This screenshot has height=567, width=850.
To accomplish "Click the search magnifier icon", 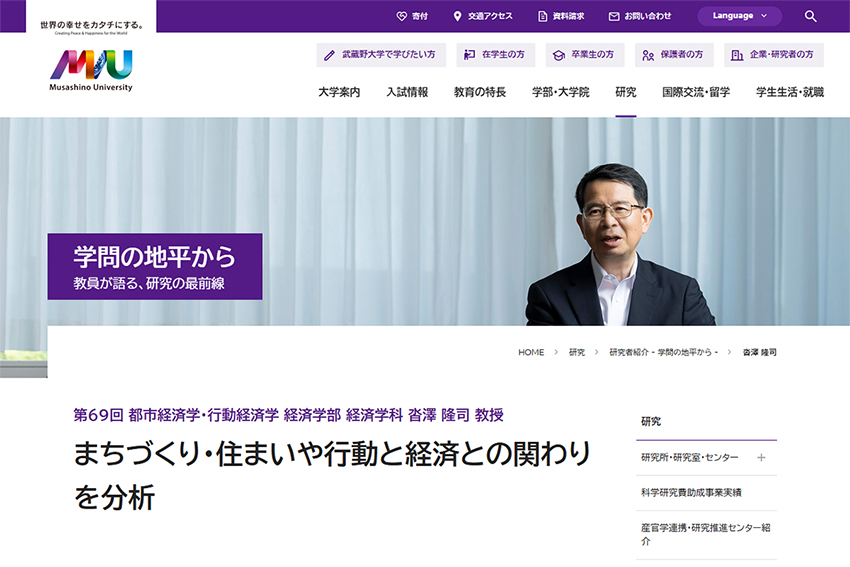I will click(810, 16).
